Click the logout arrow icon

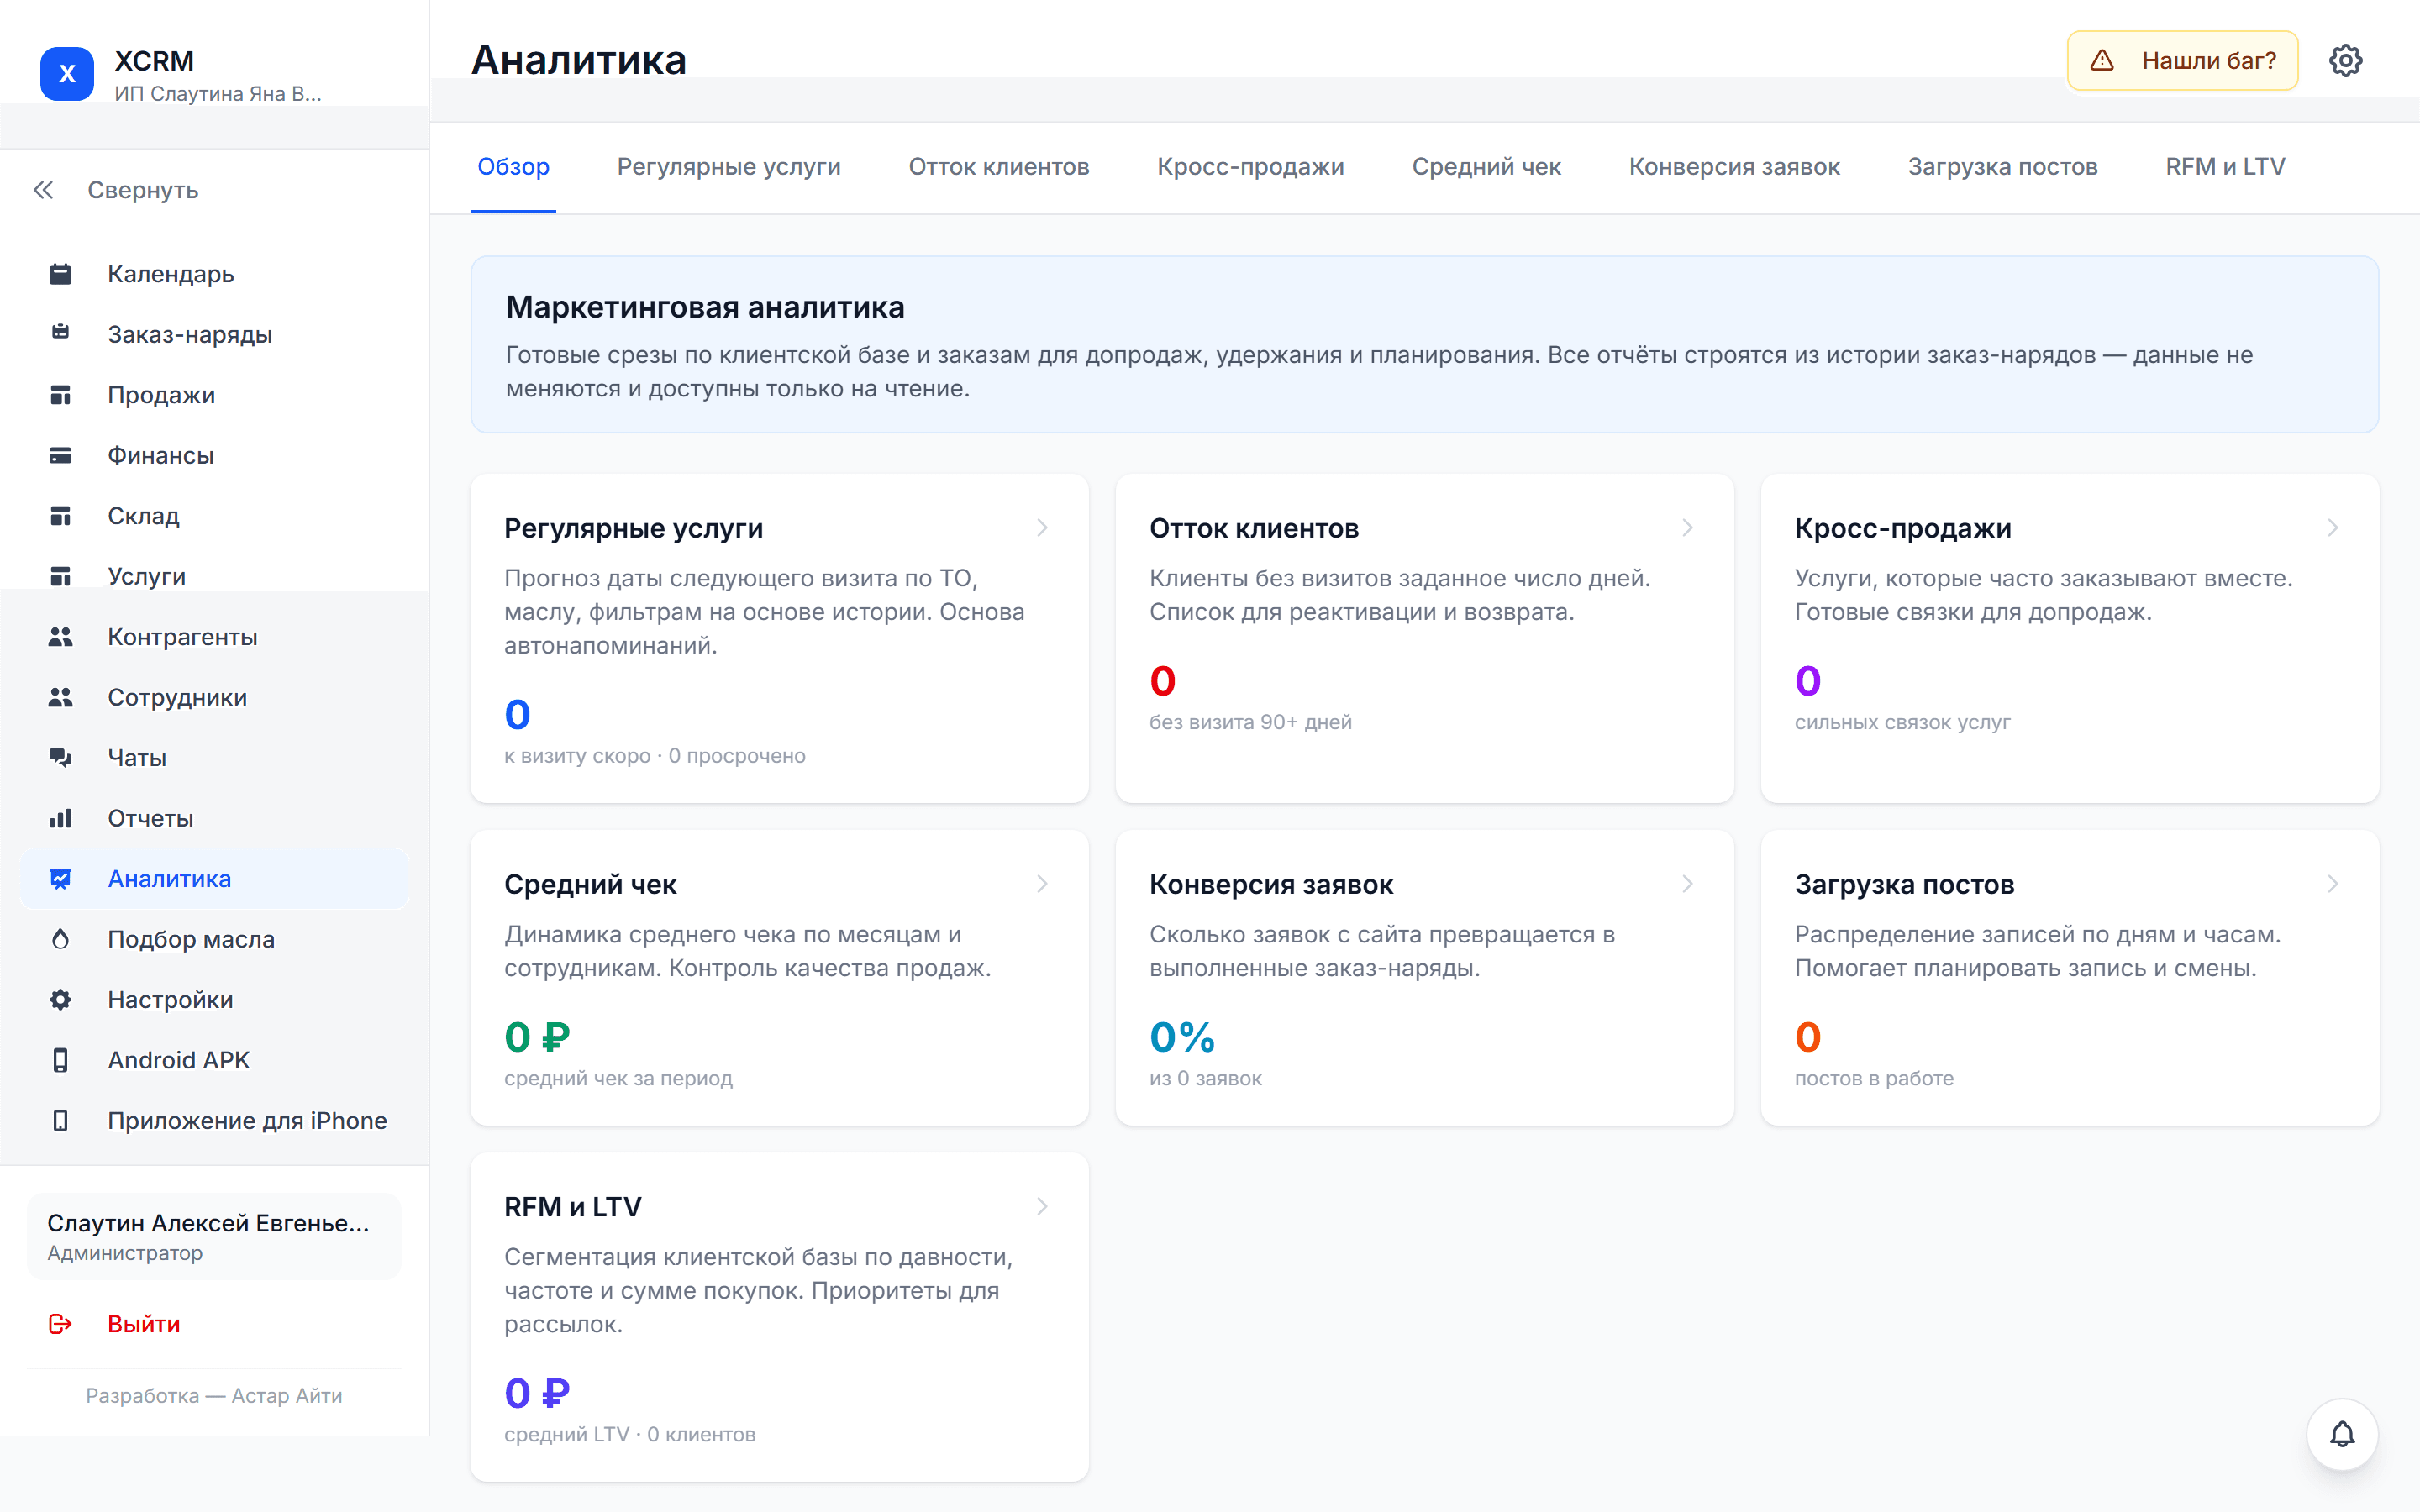[60, 1324]
